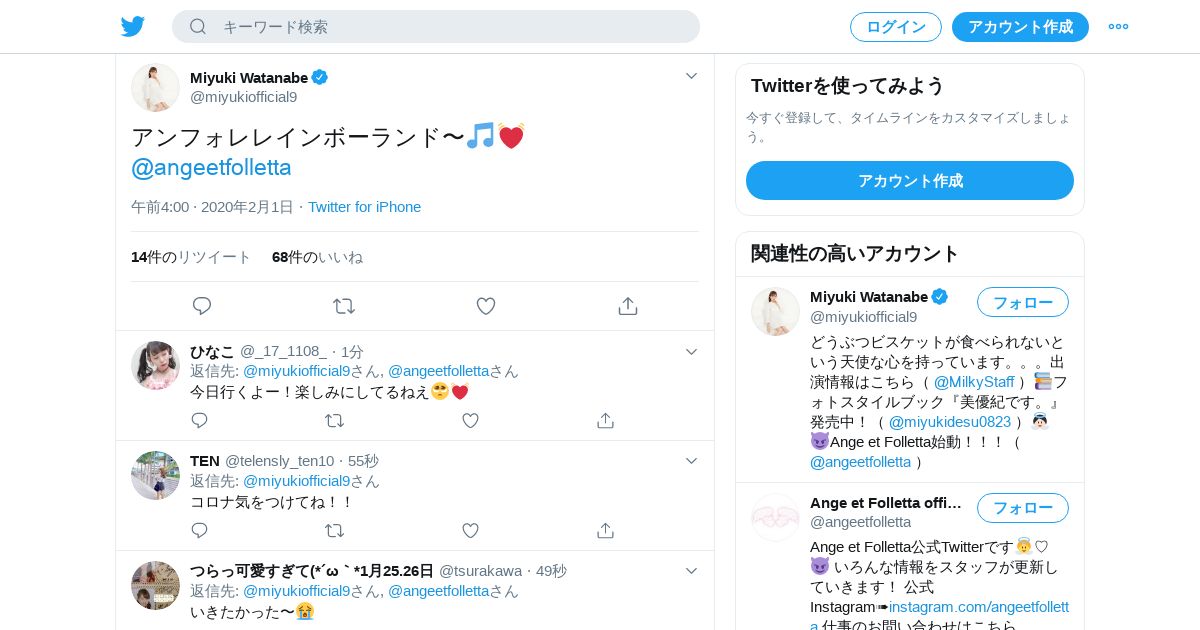Open Miyuki Watanabe's profile avatar in tweet

pos(155,87)
